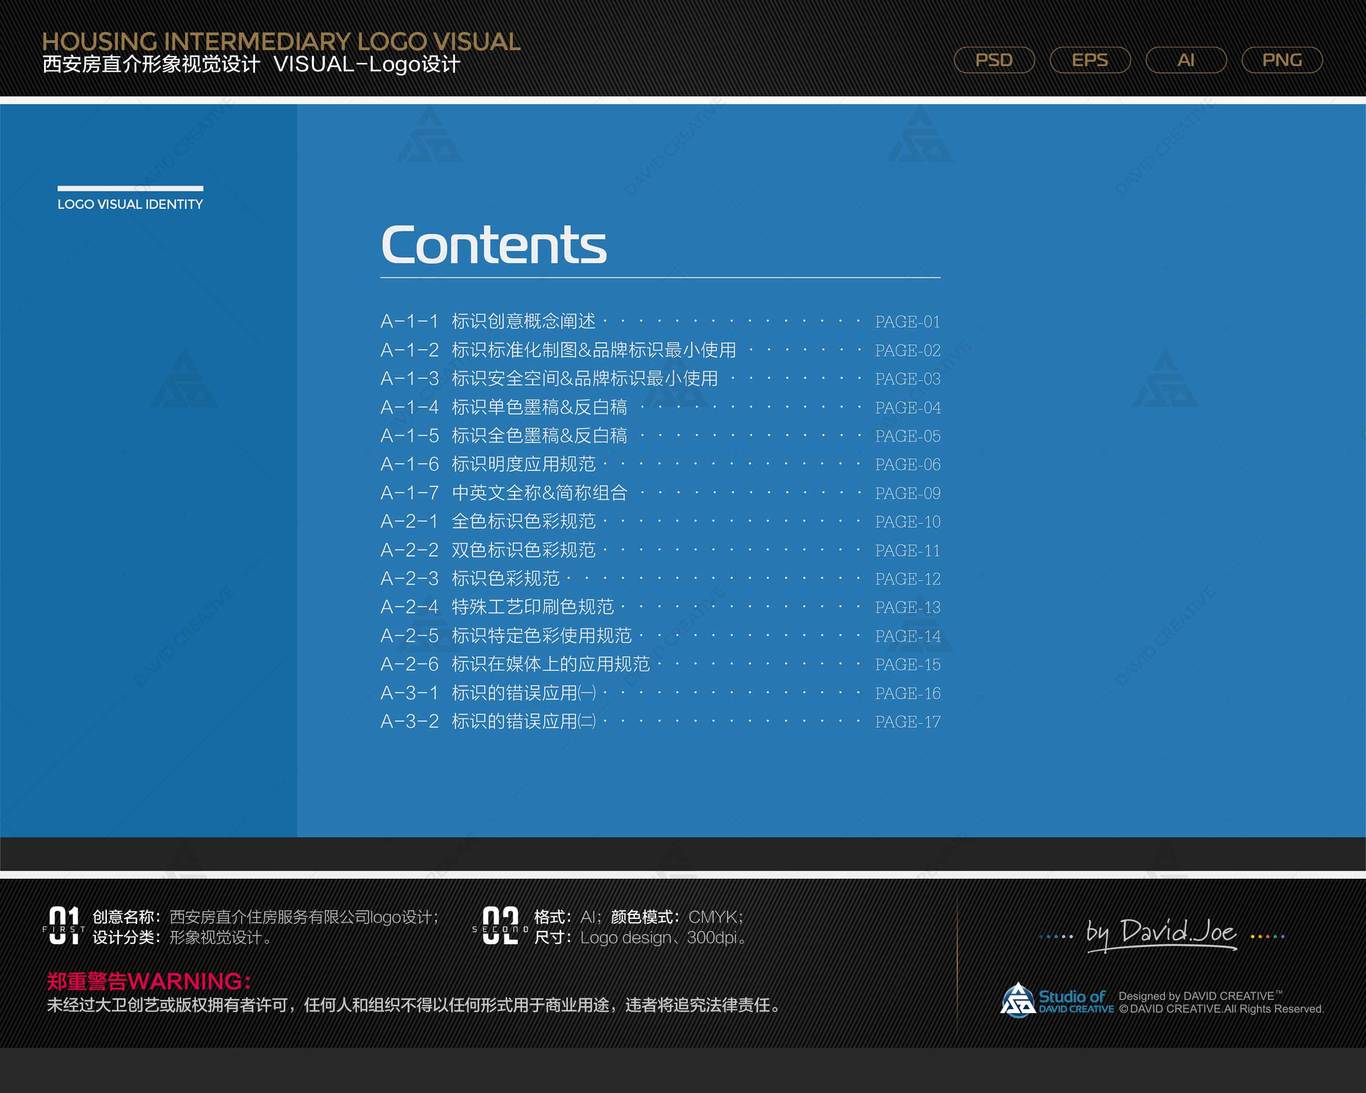The width and height of the screenshot is (1366, 1093).
Task: Click the PSD format badge
Action: (994, 60)
